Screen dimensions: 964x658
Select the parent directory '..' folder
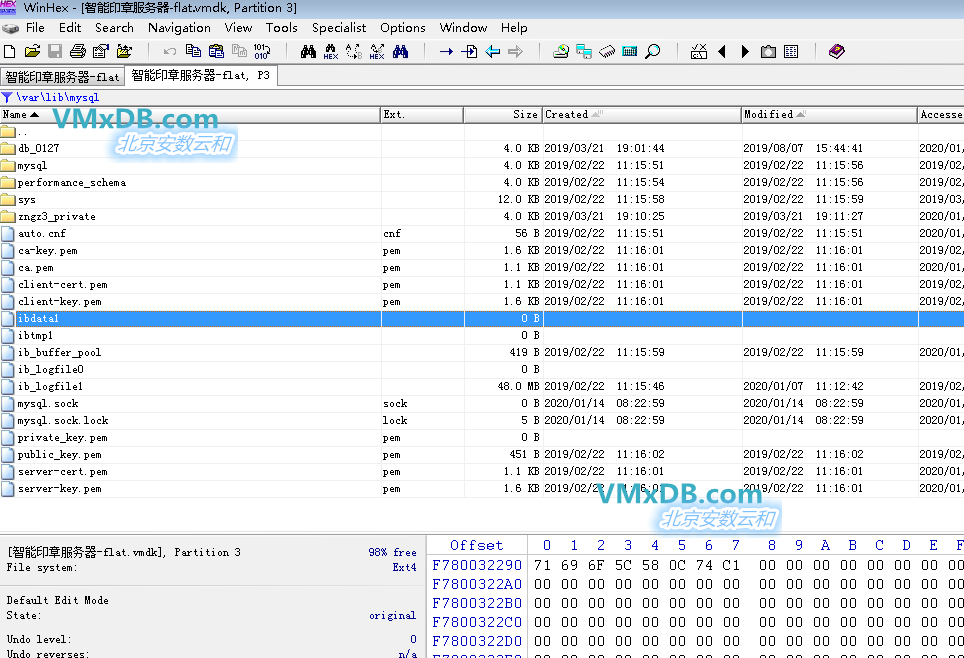point(22,132)
